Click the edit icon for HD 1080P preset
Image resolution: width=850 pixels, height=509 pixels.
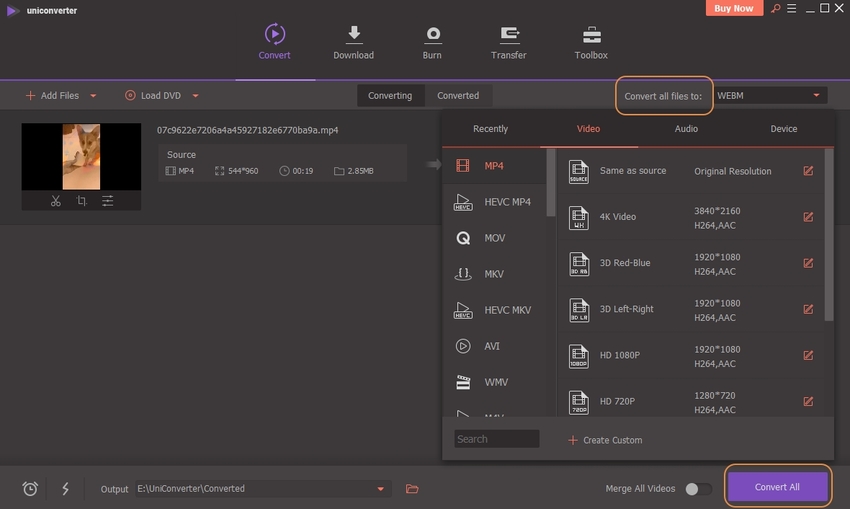pos(808,355)
